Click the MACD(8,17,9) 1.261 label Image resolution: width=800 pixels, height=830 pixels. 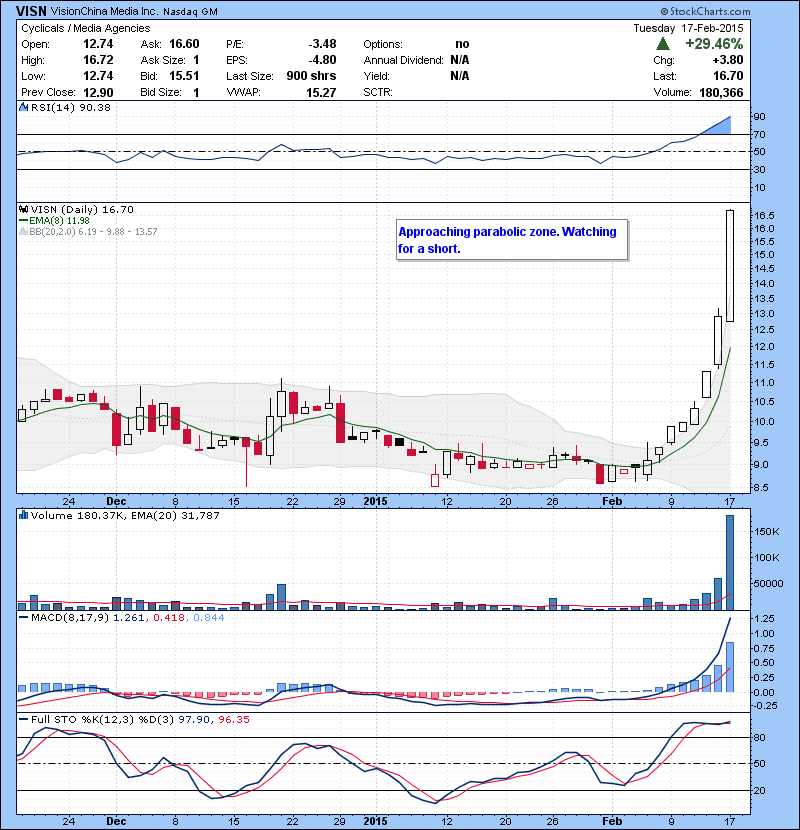click(87, 617)
